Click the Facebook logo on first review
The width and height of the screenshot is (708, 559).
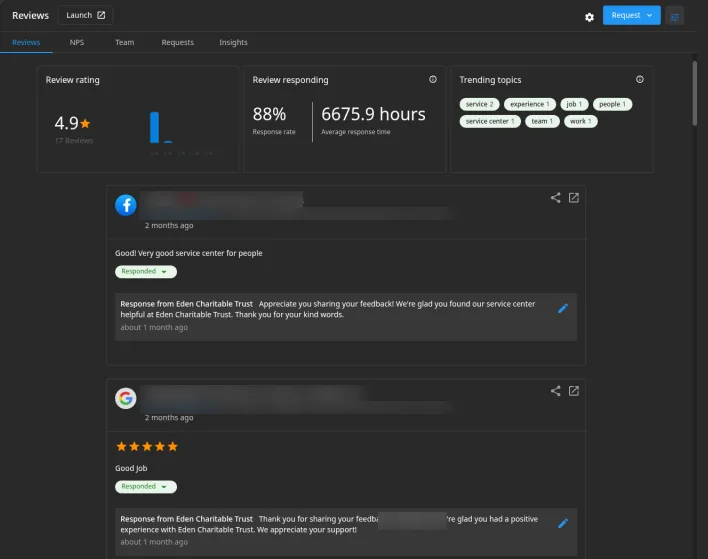click(x=126, y=205)
